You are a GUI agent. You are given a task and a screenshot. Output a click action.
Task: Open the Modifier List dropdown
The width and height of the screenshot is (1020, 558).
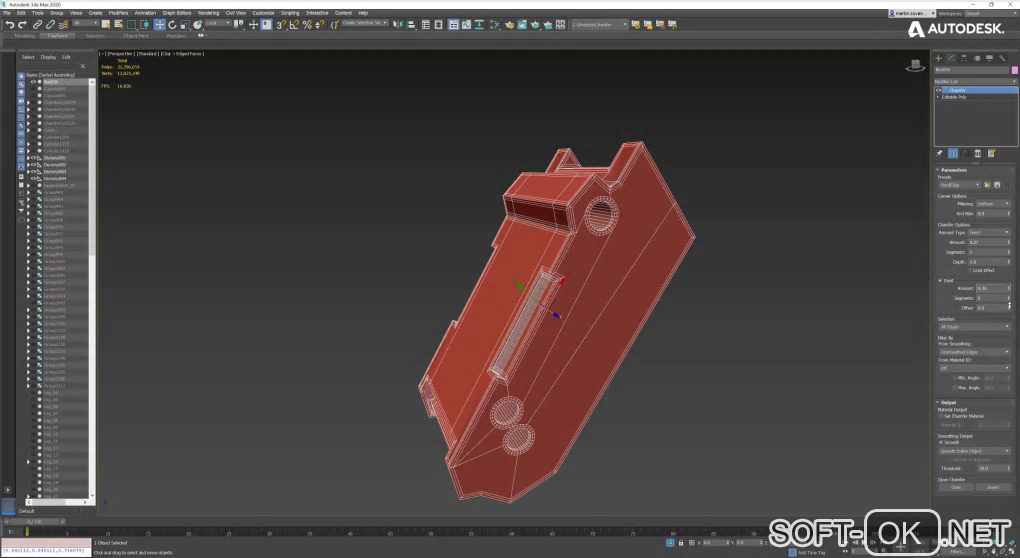pos(975,81)
